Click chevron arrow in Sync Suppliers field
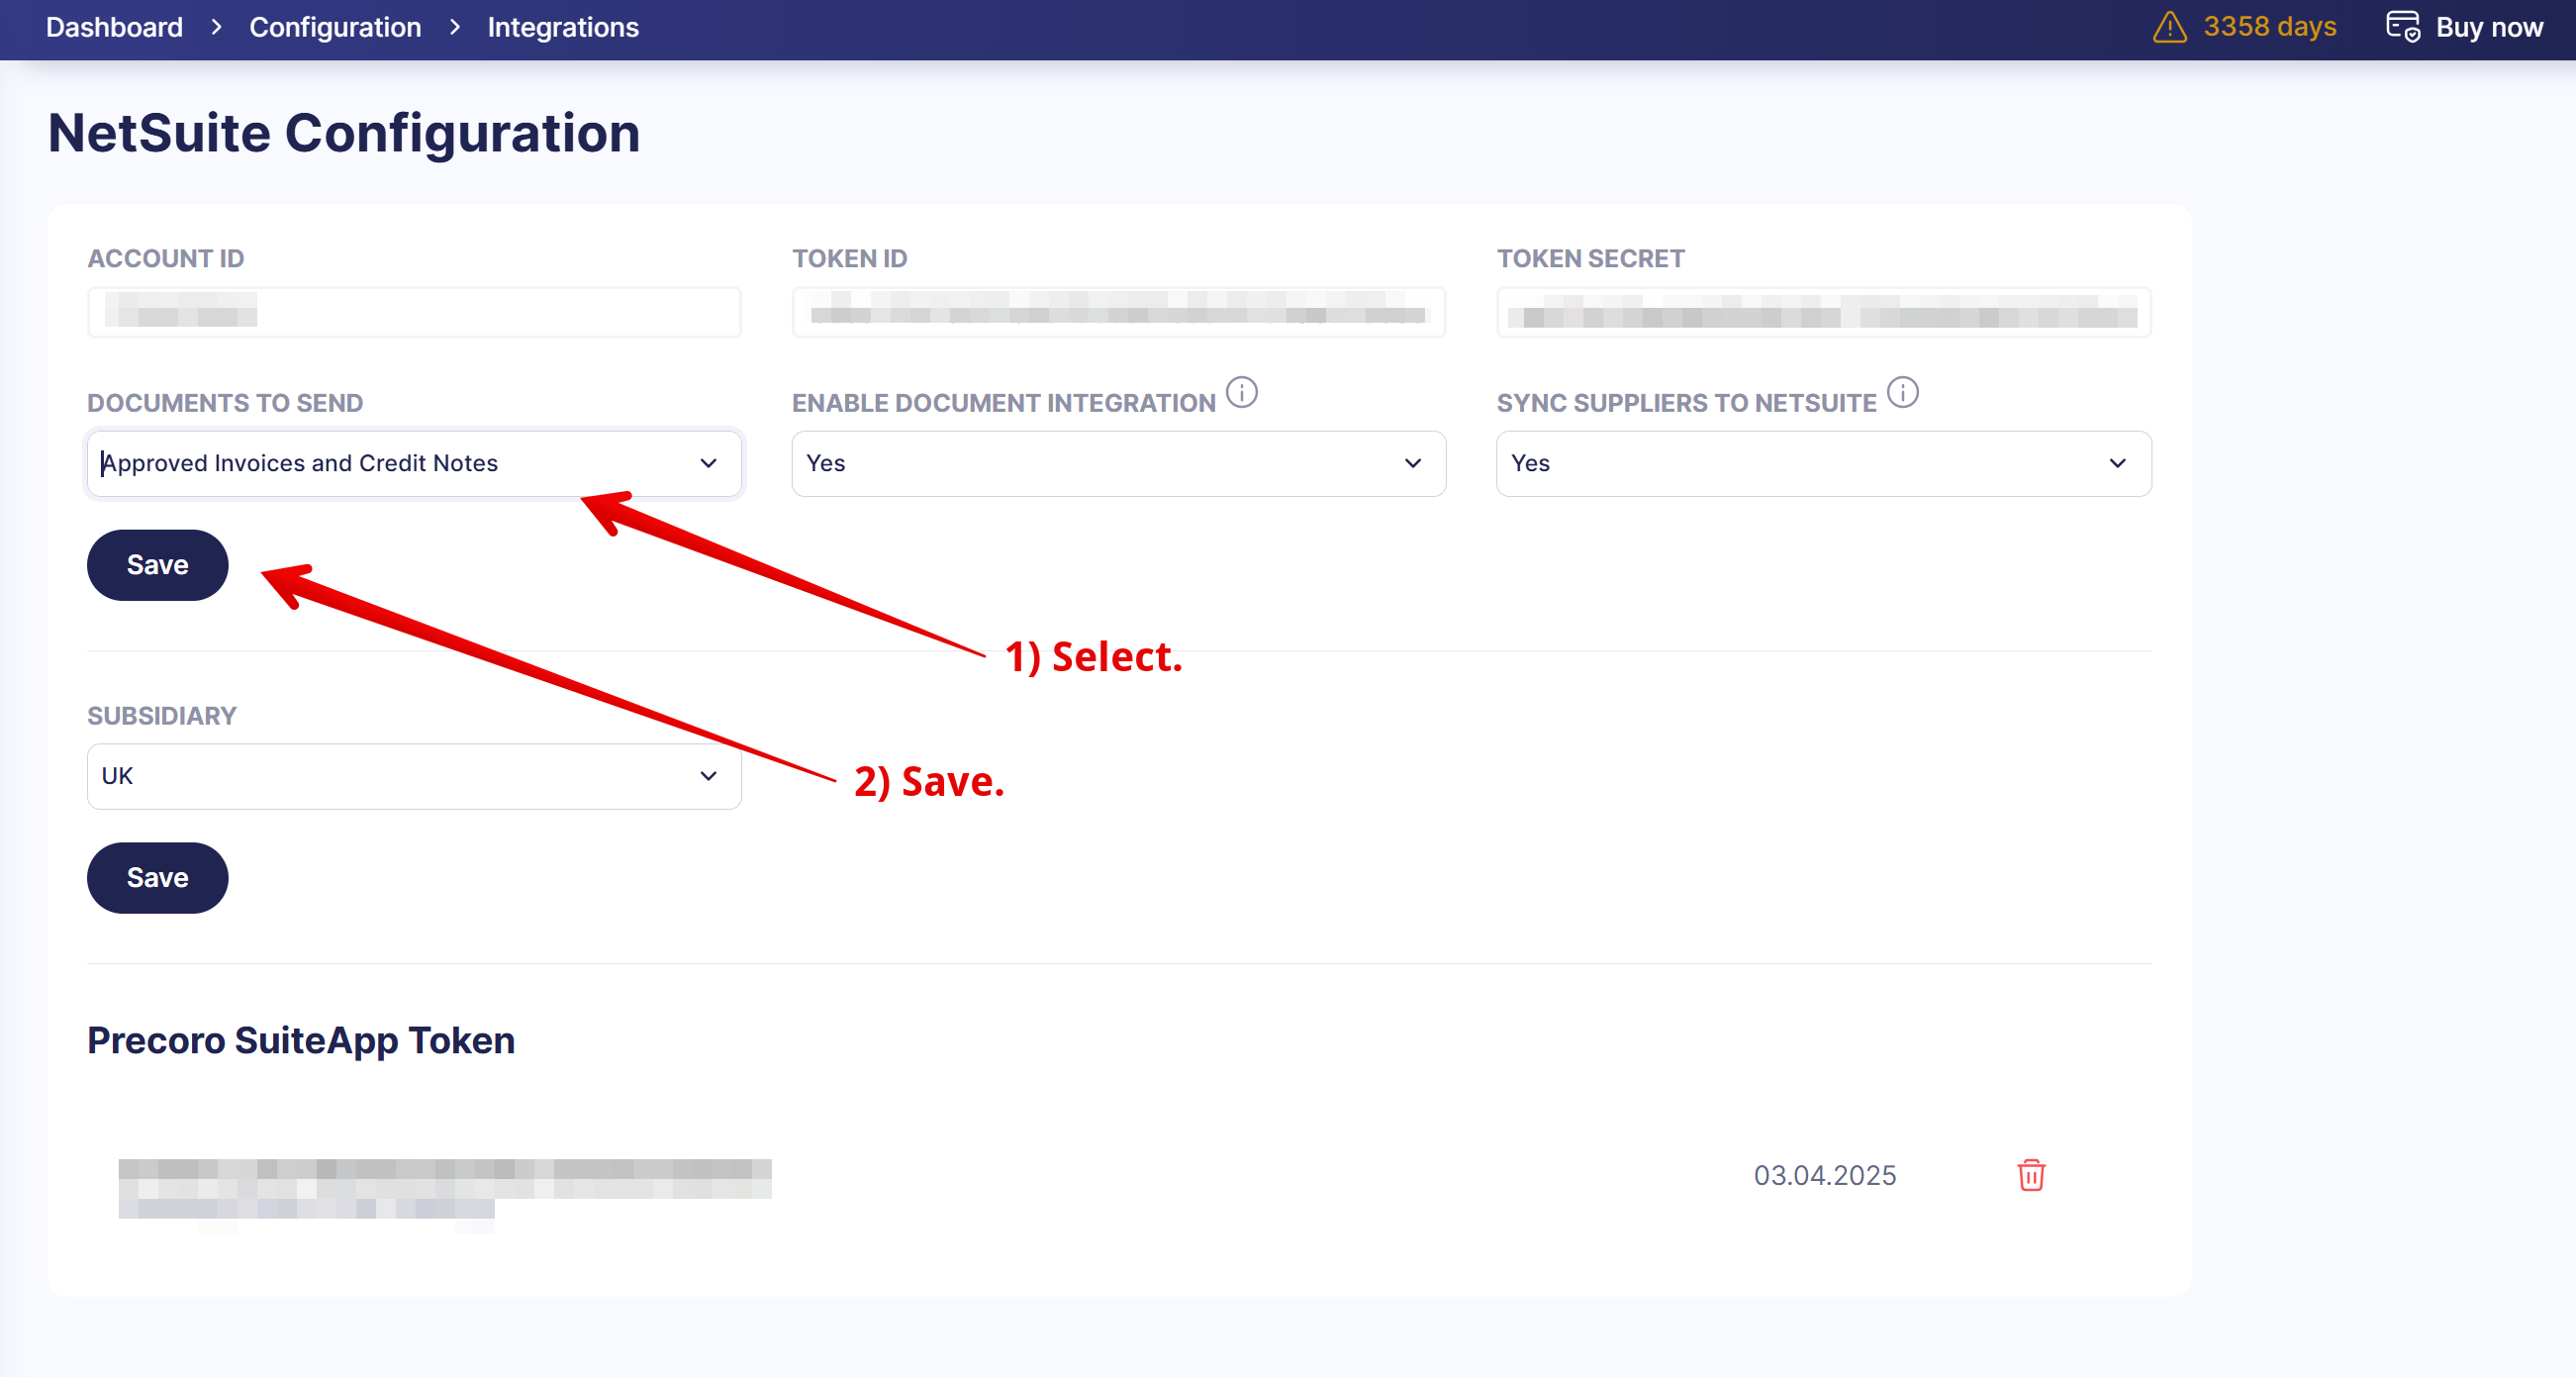2576x1377 pixels. (x=2117, y=463)
